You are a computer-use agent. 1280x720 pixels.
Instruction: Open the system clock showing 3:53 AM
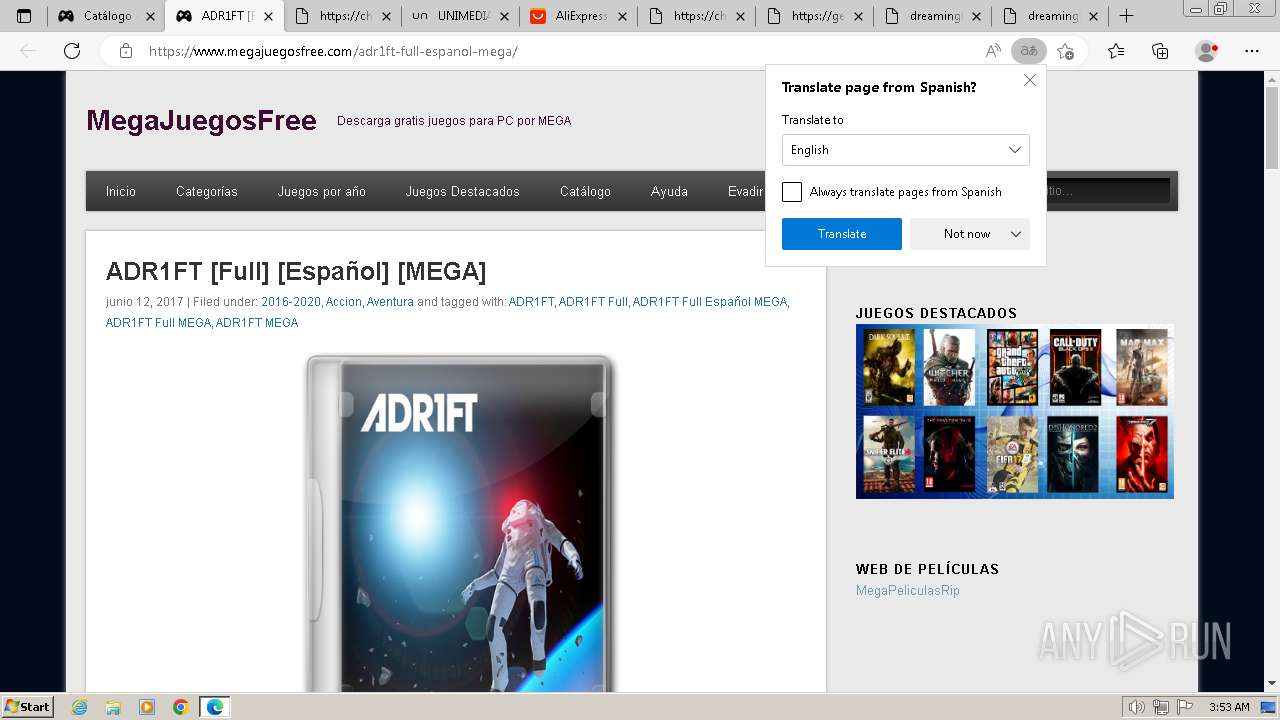click(1229, 707)
